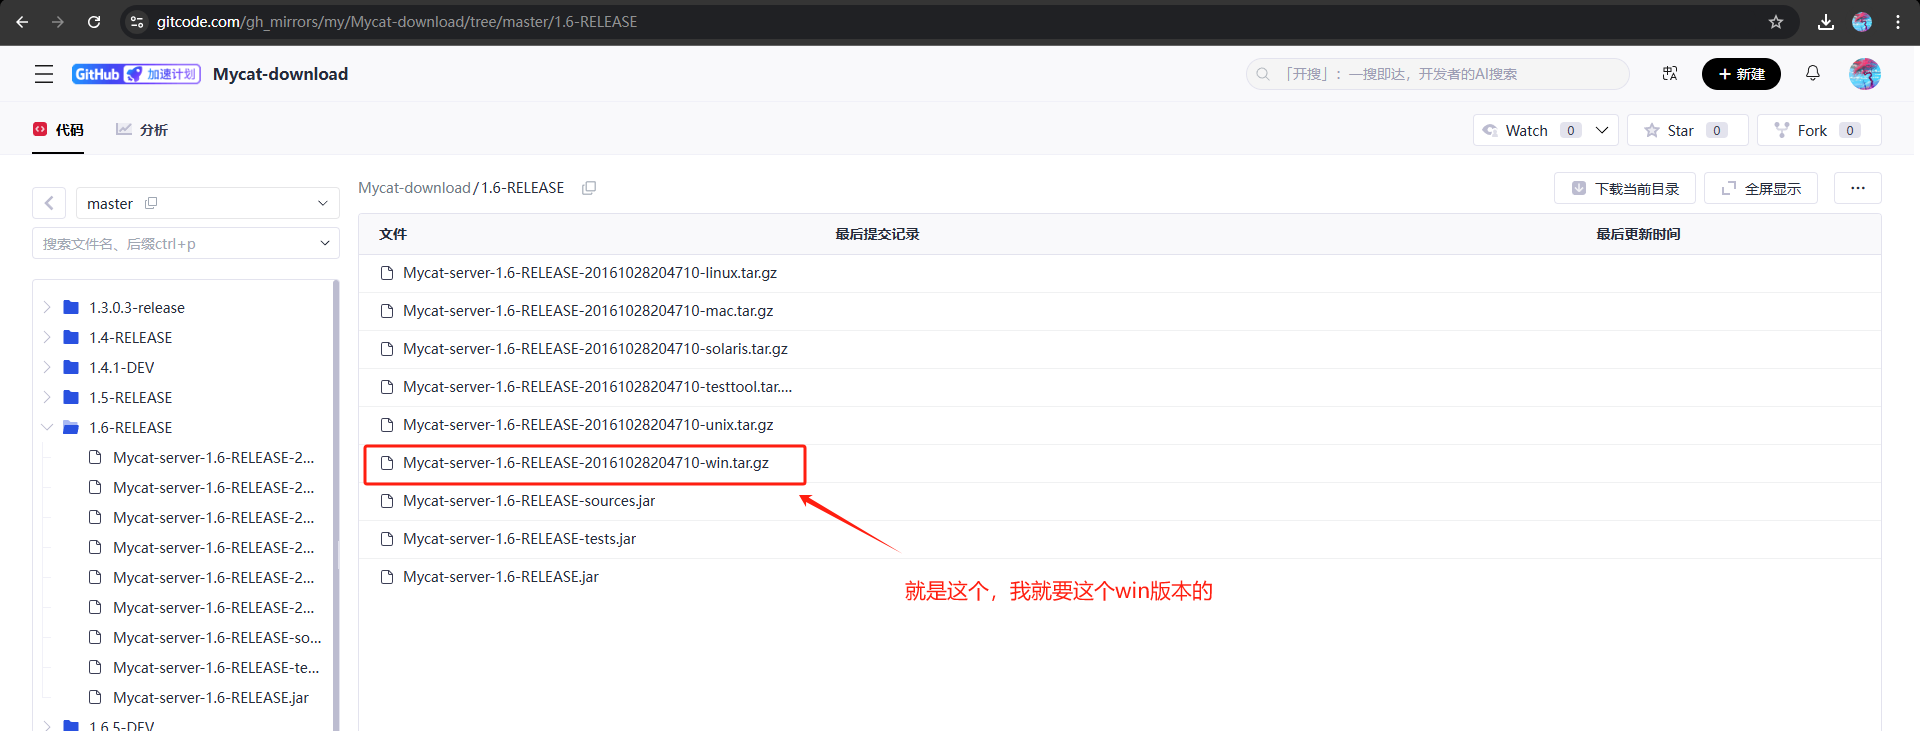Viewport: 1920px width, 731px height.
Task: Expand the 1.3.0.3-release folder
Action: [47, 307]
